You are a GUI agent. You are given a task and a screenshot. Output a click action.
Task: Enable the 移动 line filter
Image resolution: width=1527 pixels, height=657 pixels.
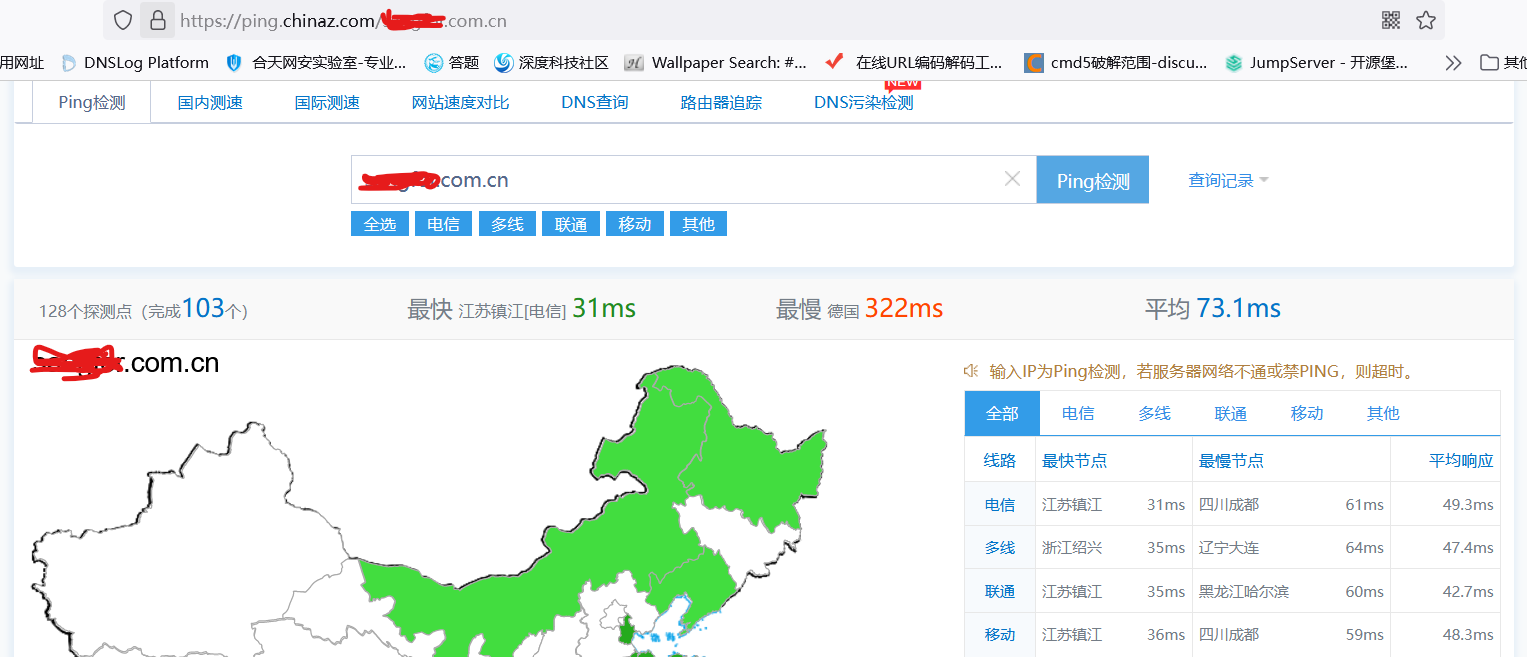tap(634, 223)
